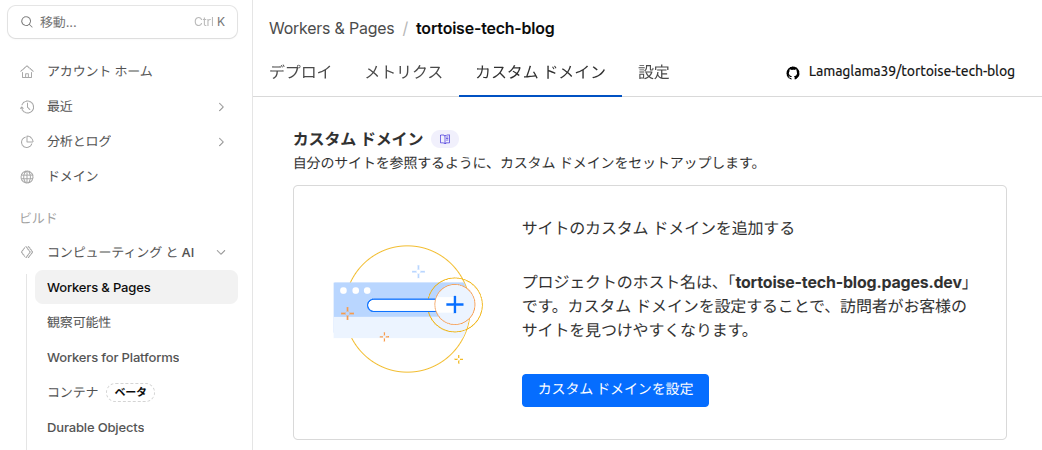Click the clock icon beside 最近
1042x450 pixels.
tap(27, 106)
